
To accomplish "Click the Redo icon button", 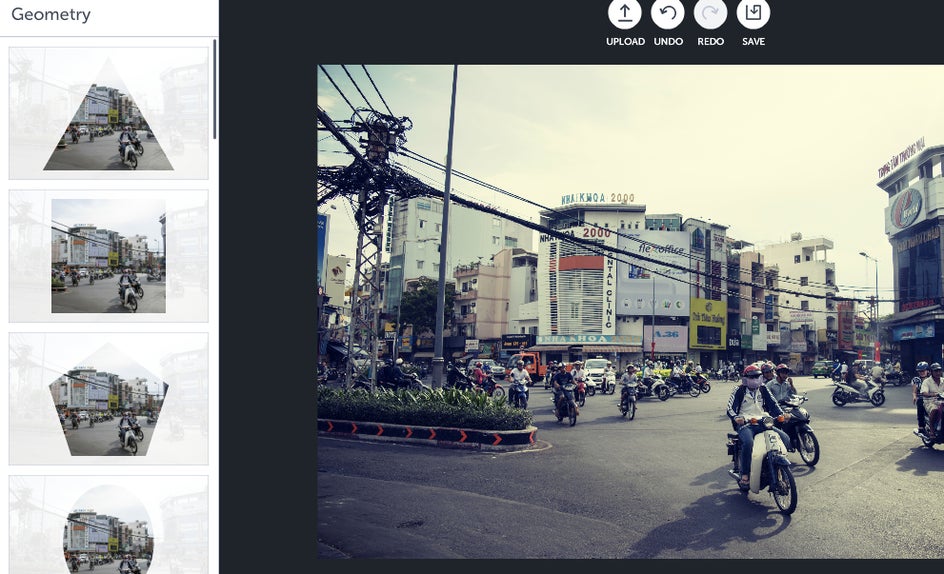I will point(710,13).
